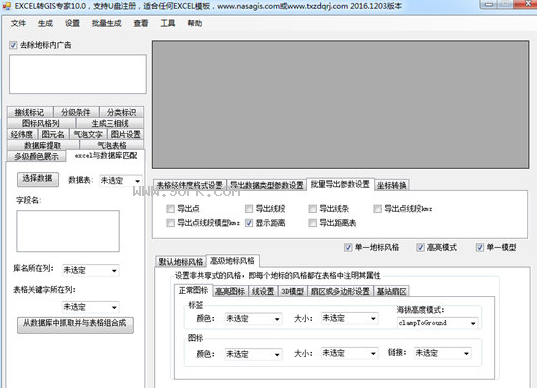
Task: Switch to the 基站扇区 tab
Action: tap(391, 291)
